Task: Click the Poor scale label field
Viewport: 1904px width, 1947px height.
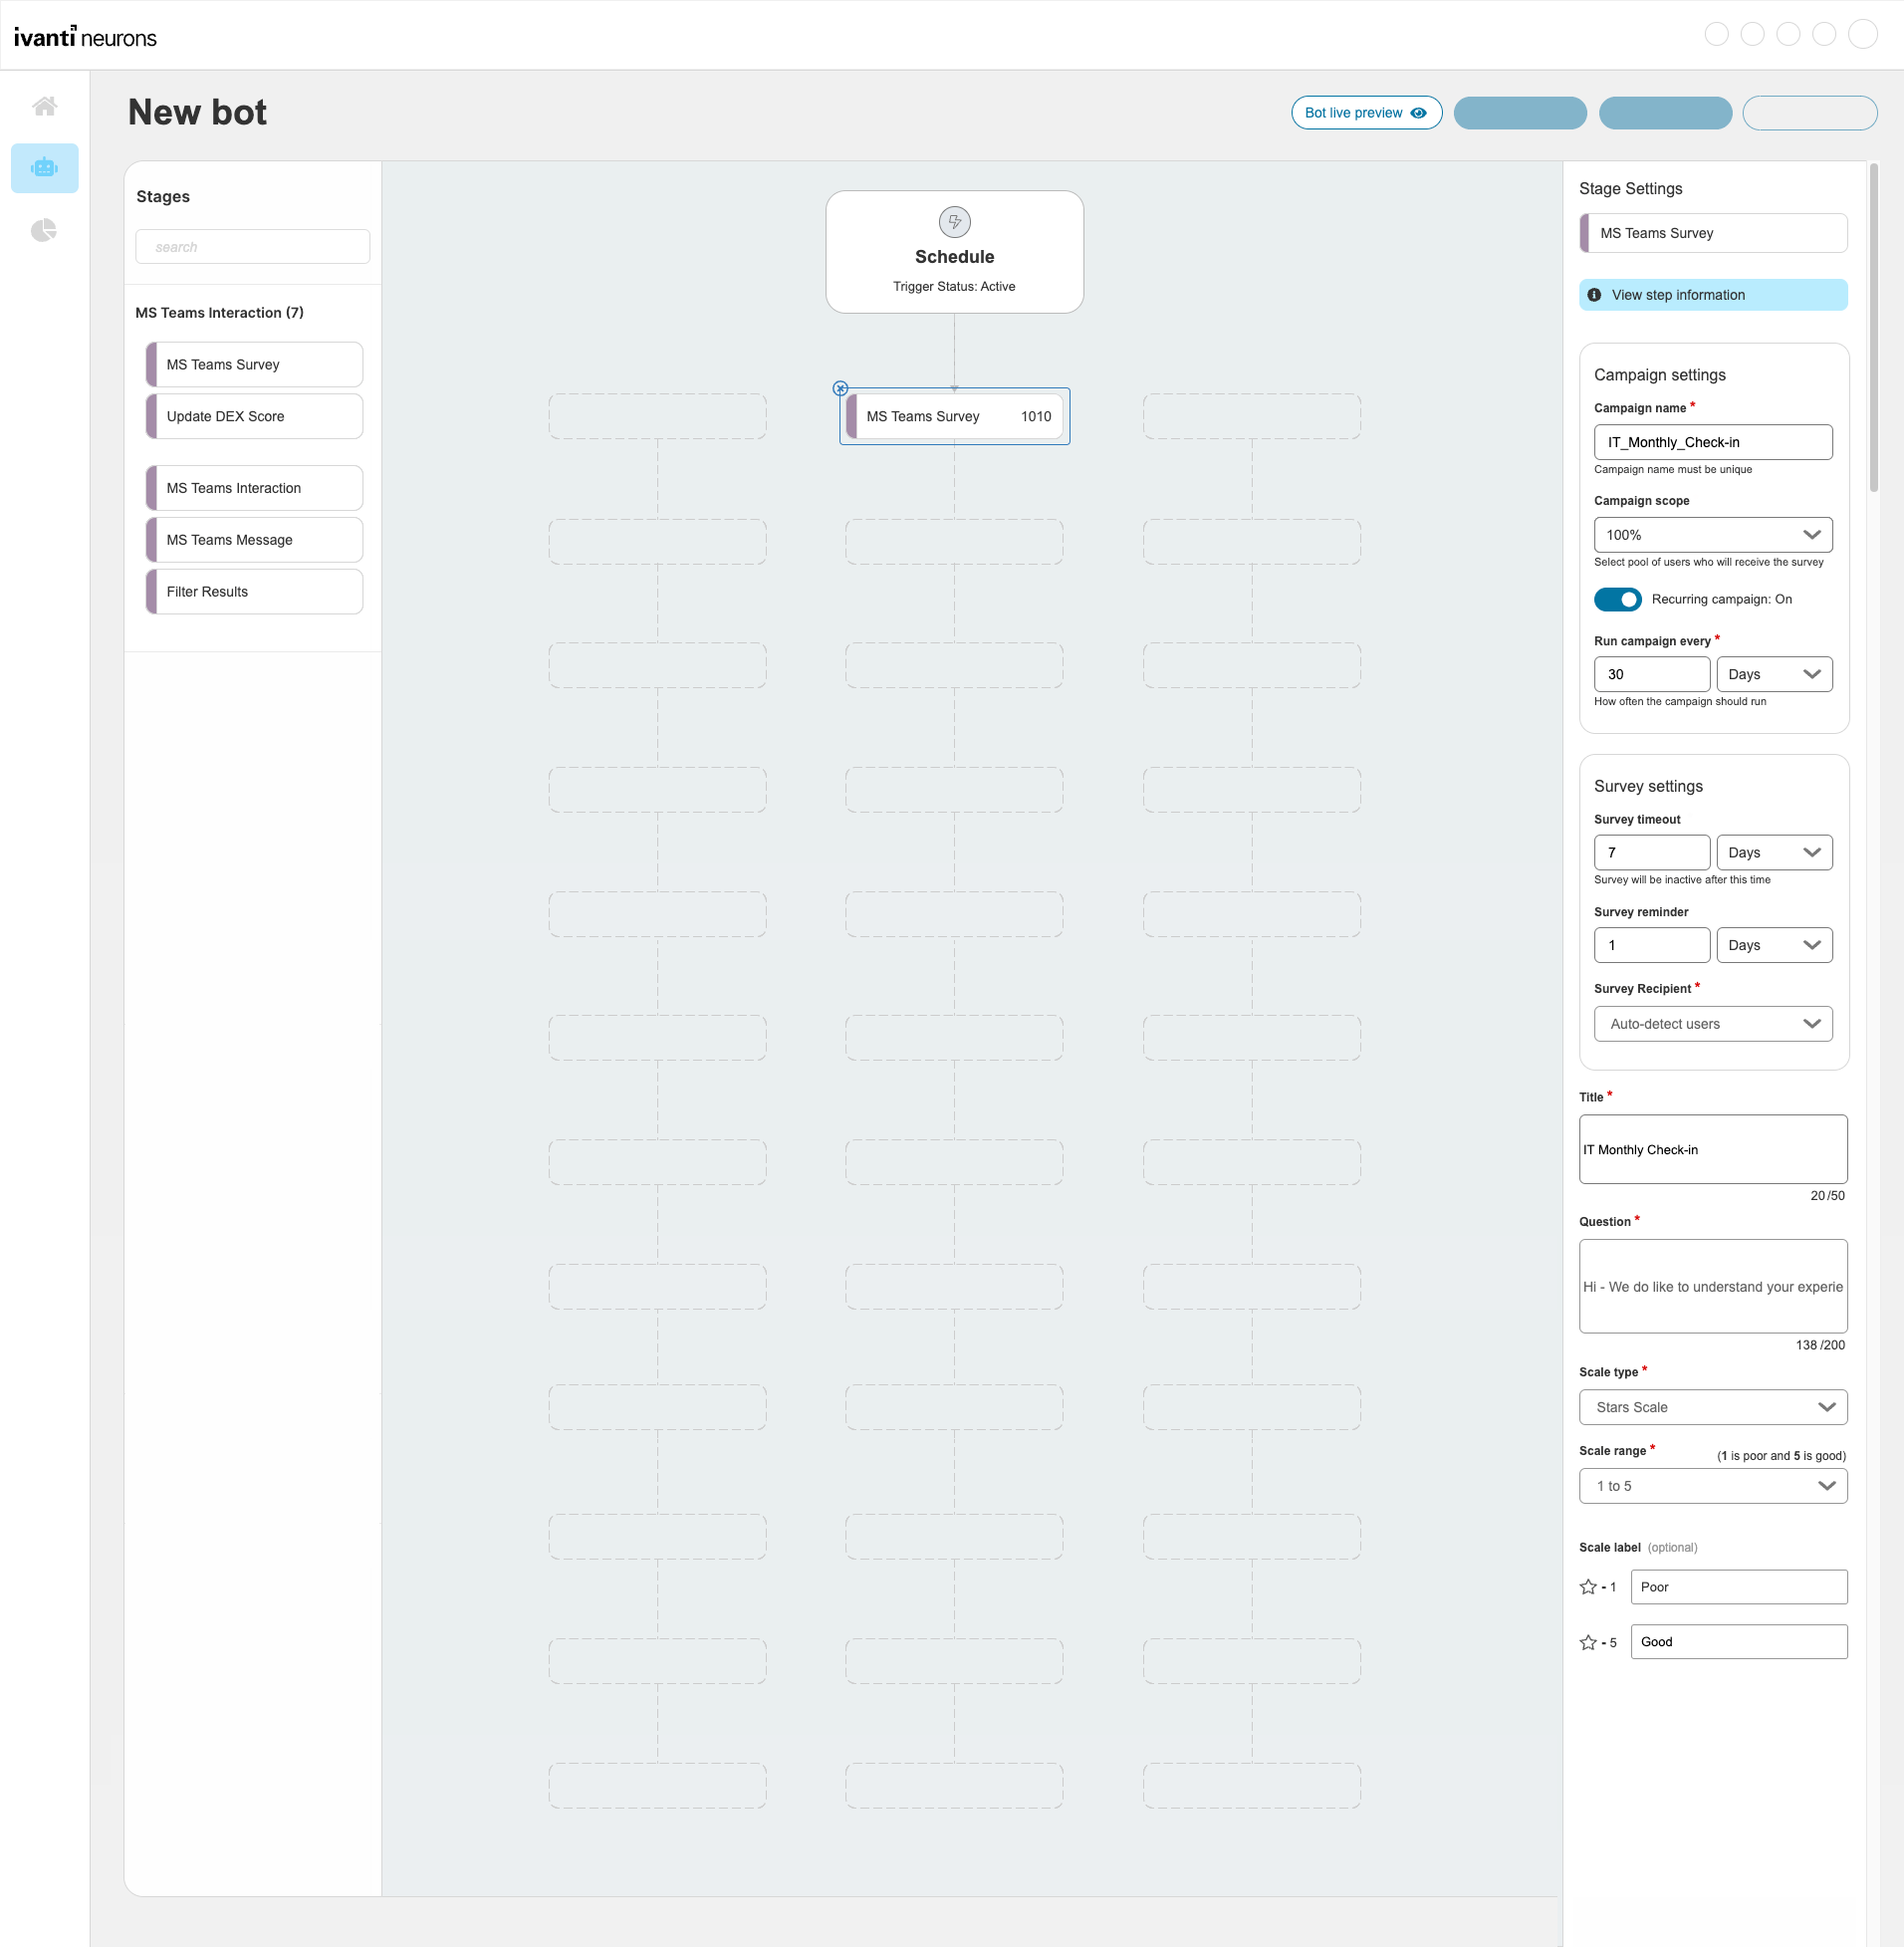Action: 1739,1587
